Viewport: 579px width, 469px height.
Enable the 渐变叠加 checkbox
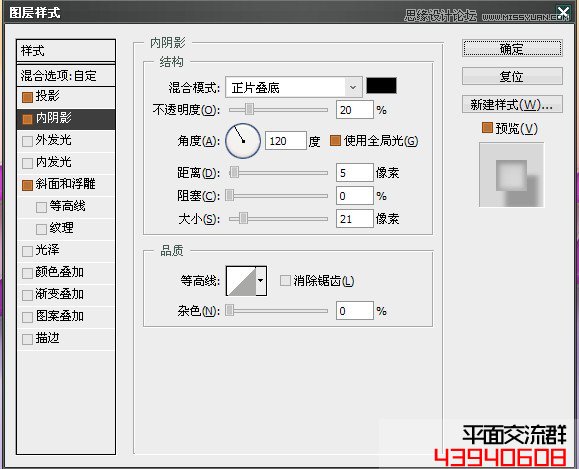click(x=27, y=295)
